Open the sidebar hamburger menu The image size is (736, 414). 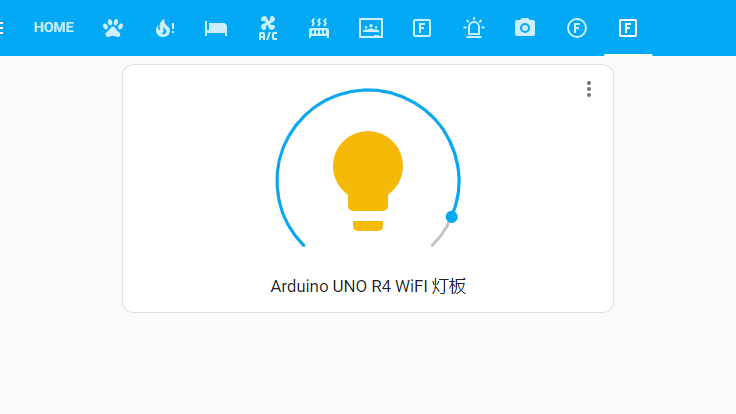click(x=1, y=28)
